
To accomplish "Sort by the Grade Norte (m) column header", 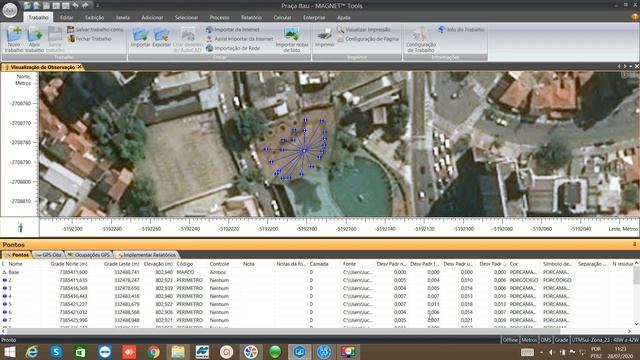I will pos(69,264).
